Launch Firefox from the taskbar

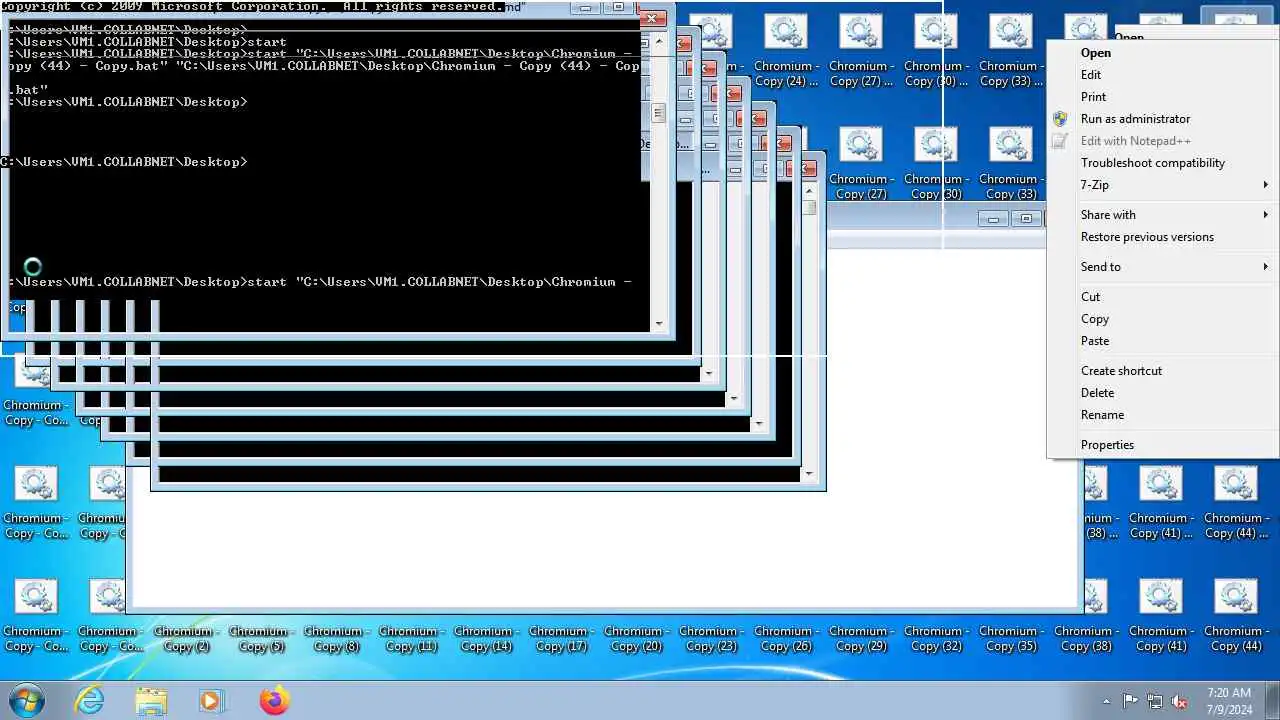coord(274,700)
